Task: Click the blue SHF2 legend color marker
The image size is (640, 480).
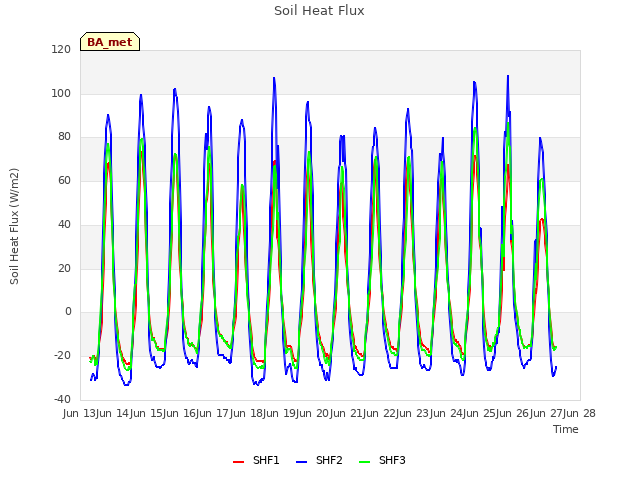Action: point(301,462)
